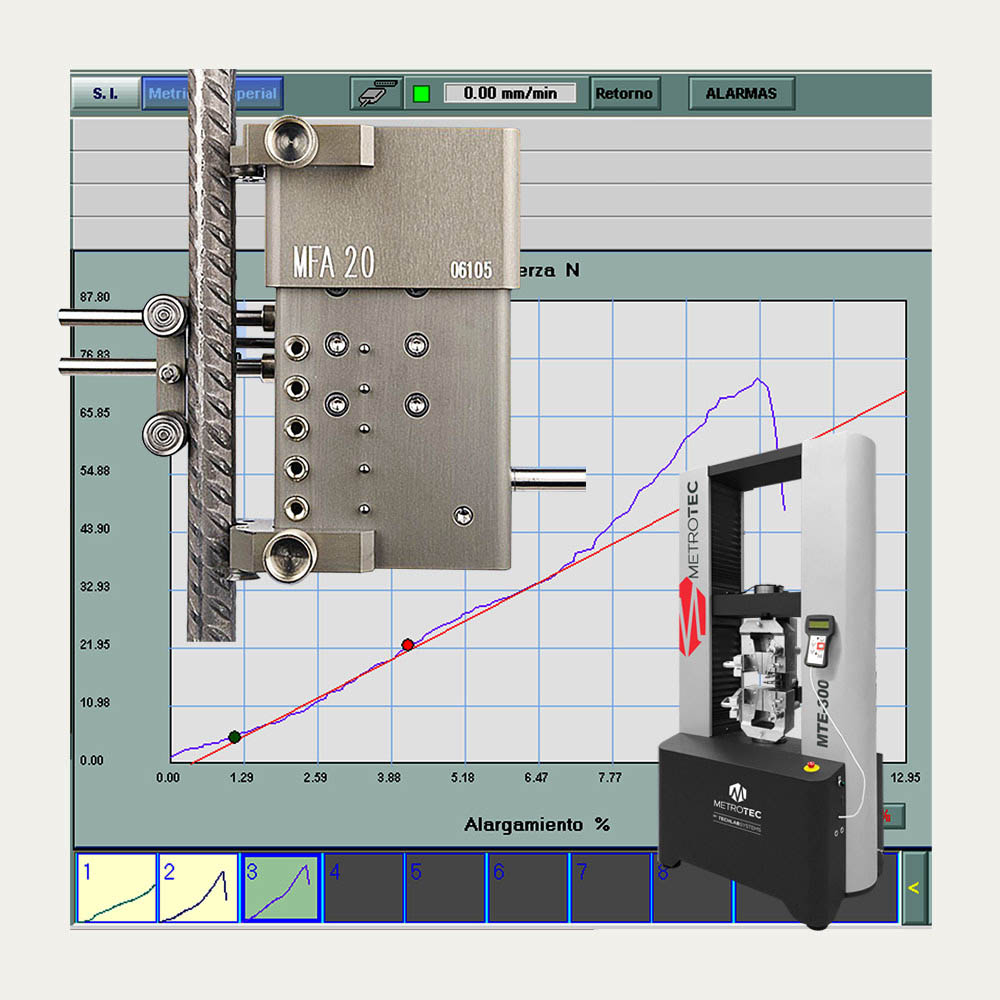Select test thumbnail 2

(199, 887)
